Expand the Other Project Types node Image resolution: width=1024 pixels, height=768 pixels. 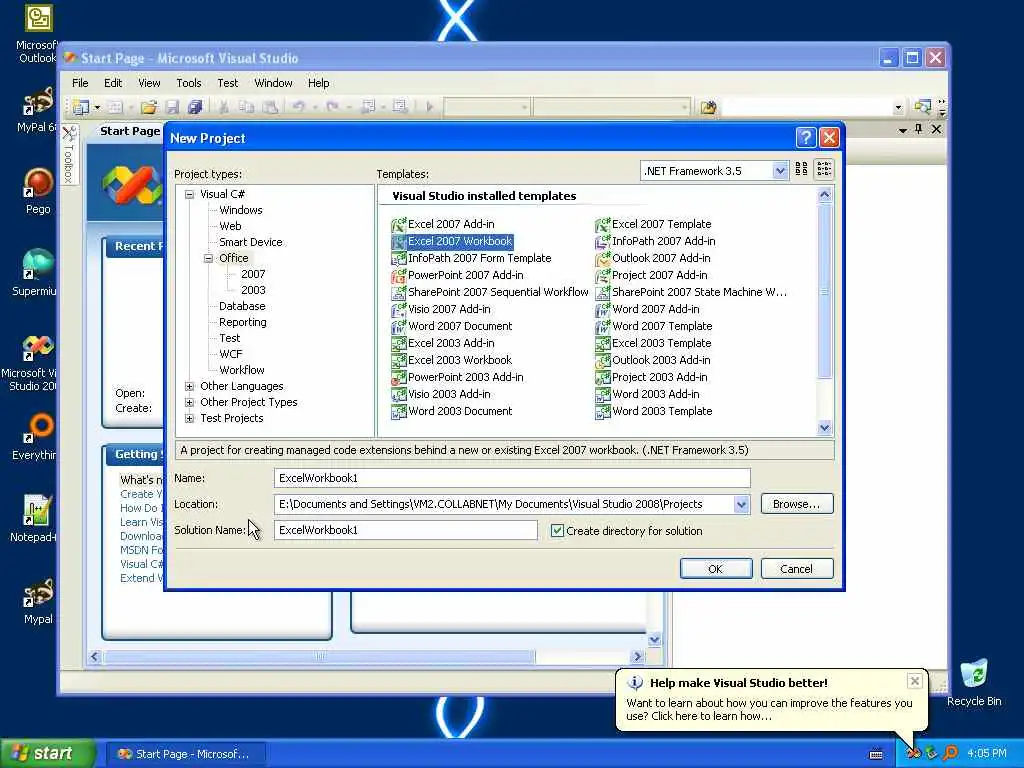coord(189,402)
